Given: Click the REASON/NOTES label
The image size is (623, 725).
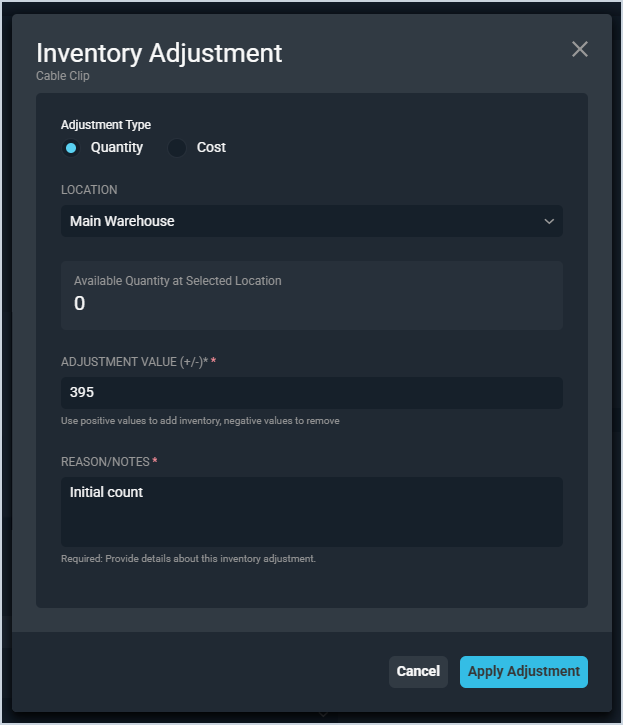Looking at the screenshot, I should (105, 461).
